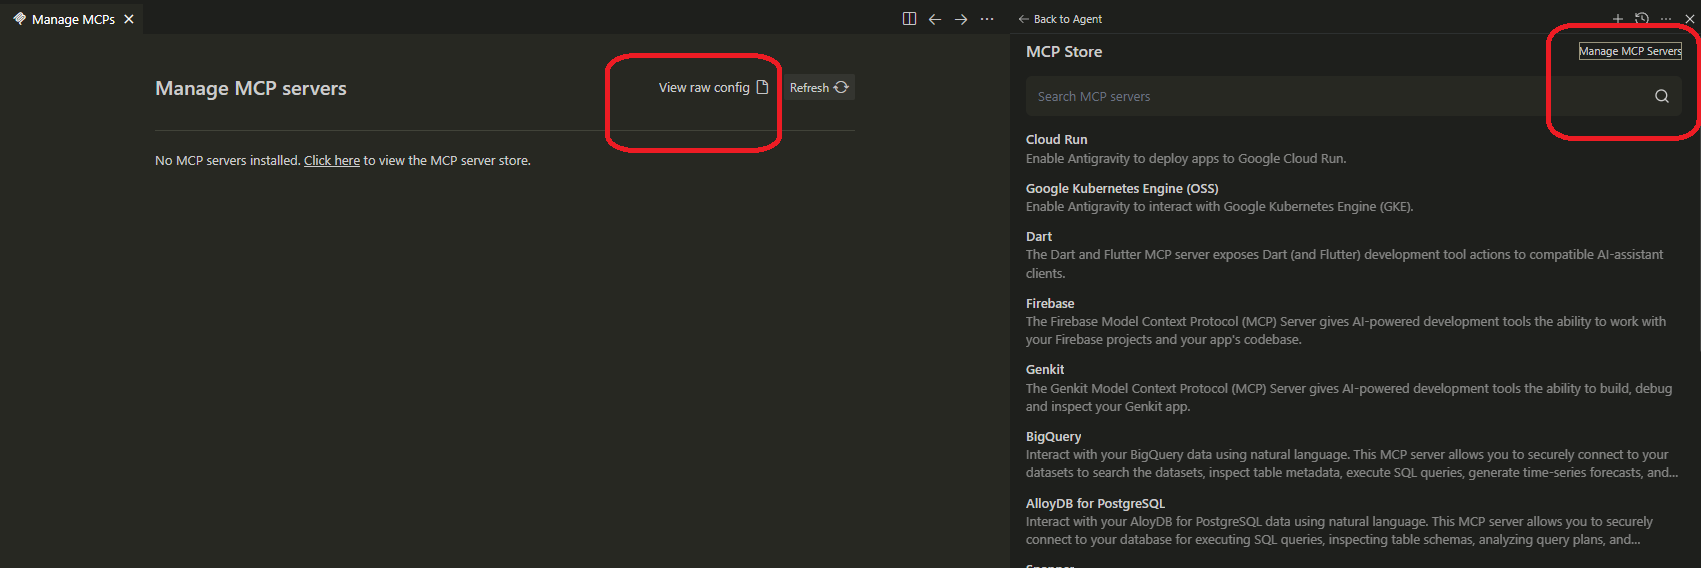Select the Cloud Run MCP server

coord(1056,140)
